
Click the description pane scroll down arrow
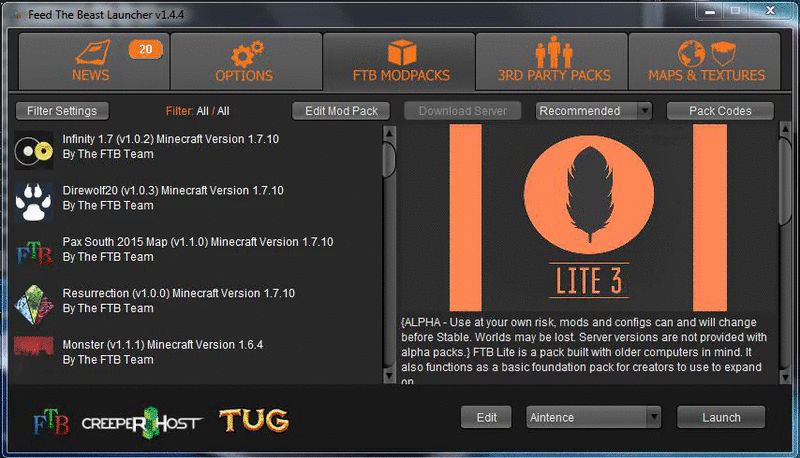(785, 377)
